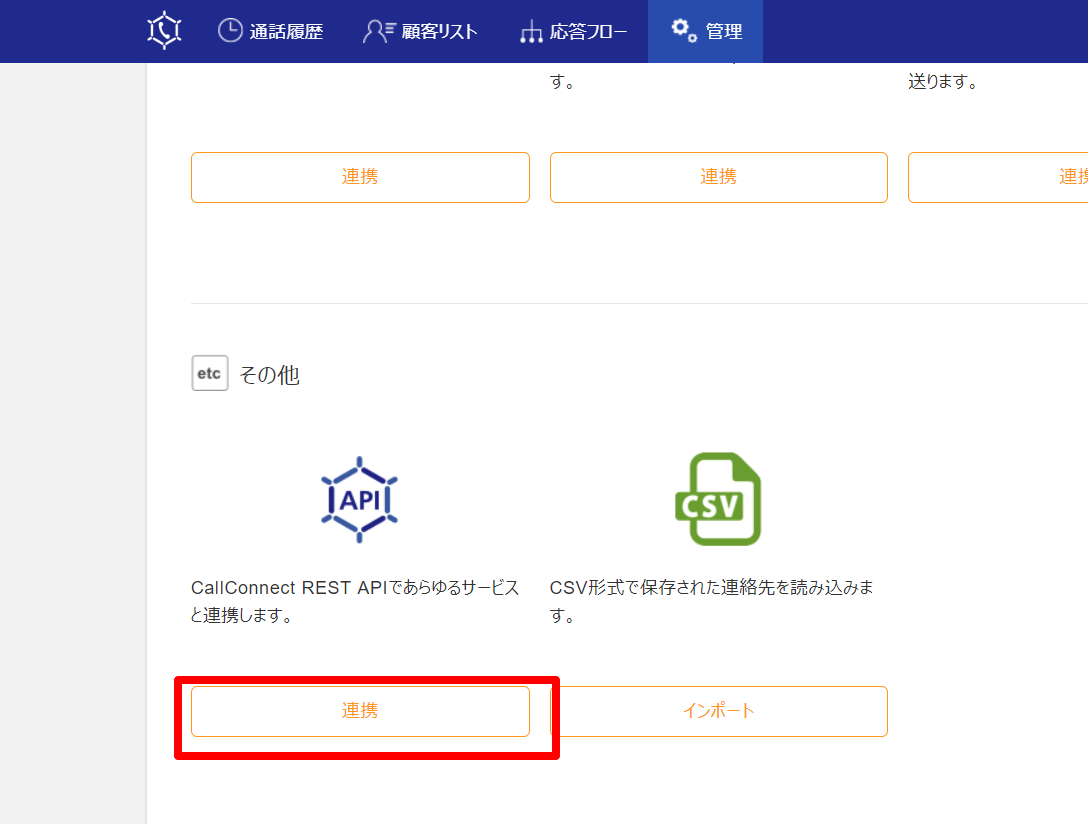The width and height of the screenshot is (1088, 824).
Task: Click the etc icon next to その他
Action: (210, 373)
